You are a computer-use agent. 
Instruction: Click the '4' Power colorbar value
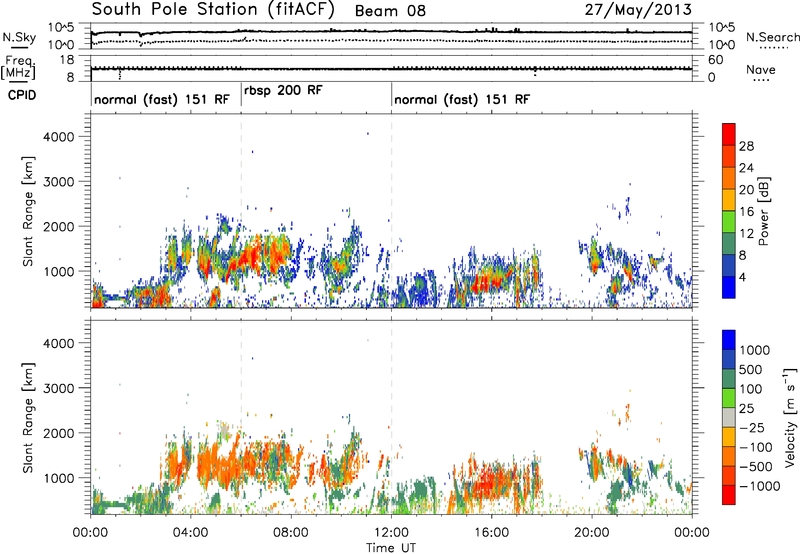point(742,278)
